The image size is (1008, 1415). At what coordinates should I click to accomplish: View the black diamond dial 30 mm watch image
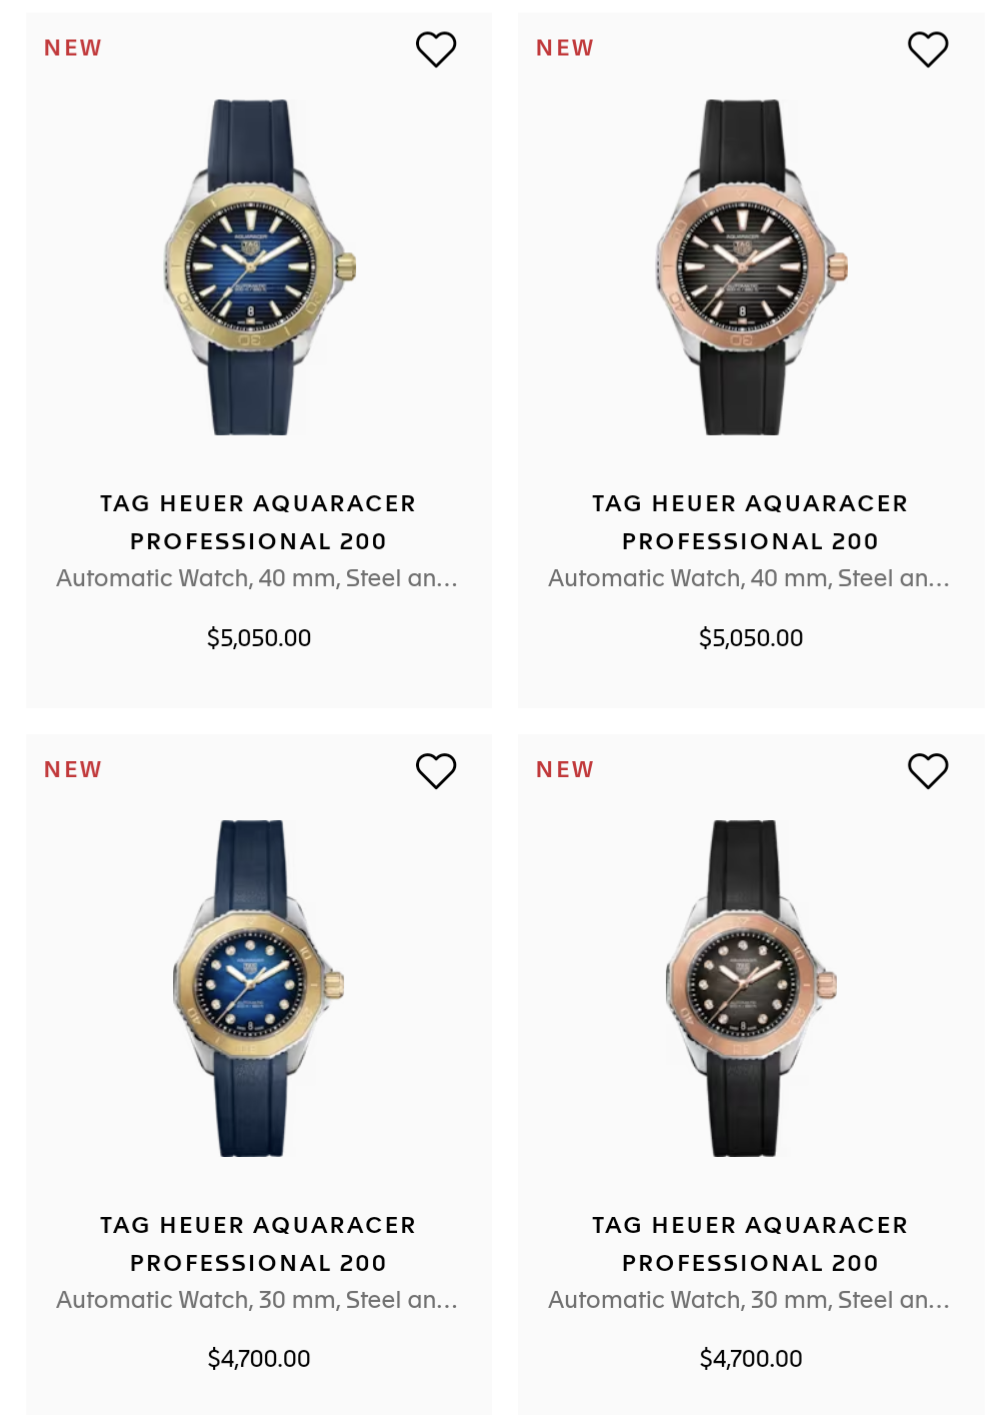coord(750,988)
